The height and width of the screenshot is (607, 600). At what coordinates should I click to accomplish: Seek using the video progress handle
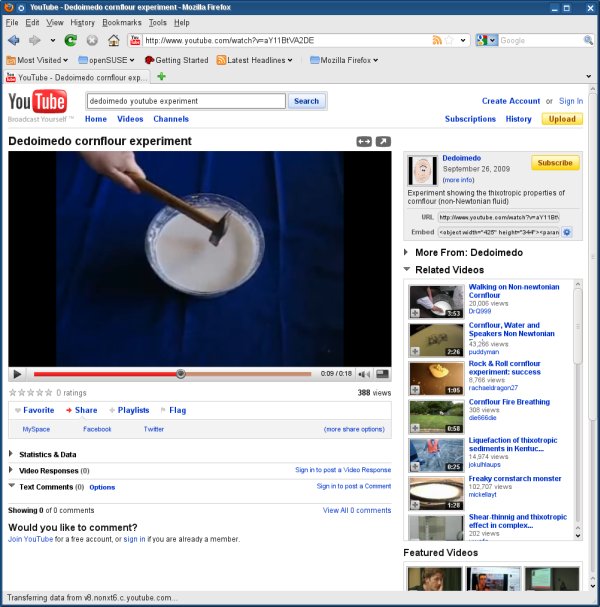click(180, 374)
